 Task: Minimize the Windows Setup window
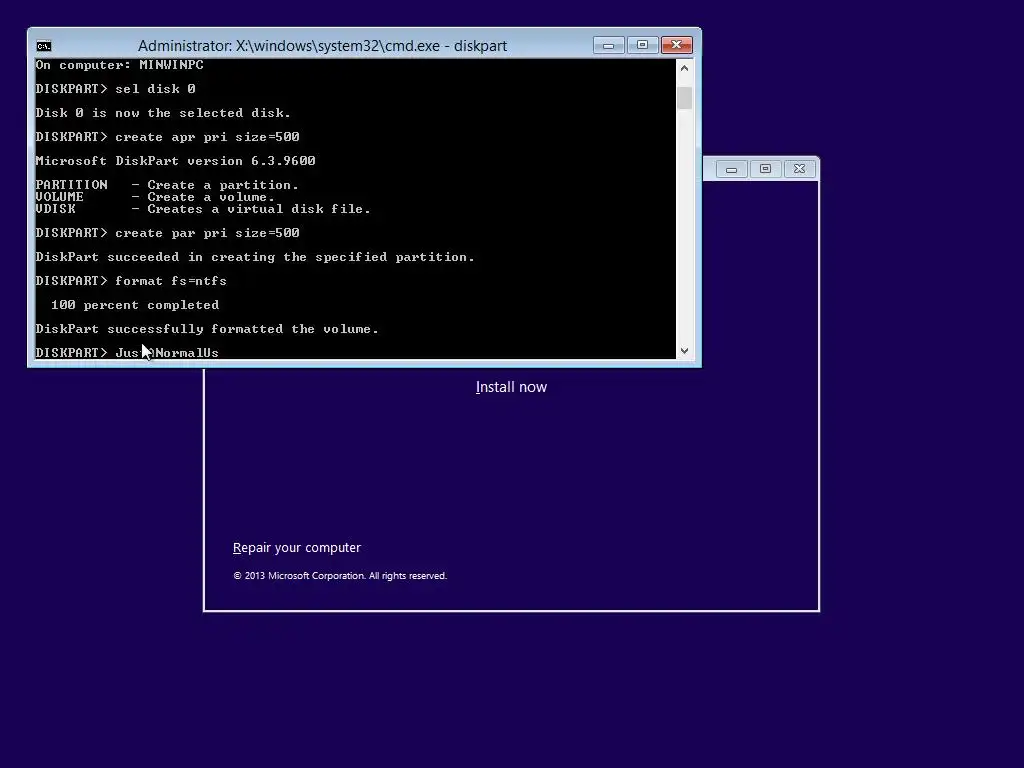point(731,169)
